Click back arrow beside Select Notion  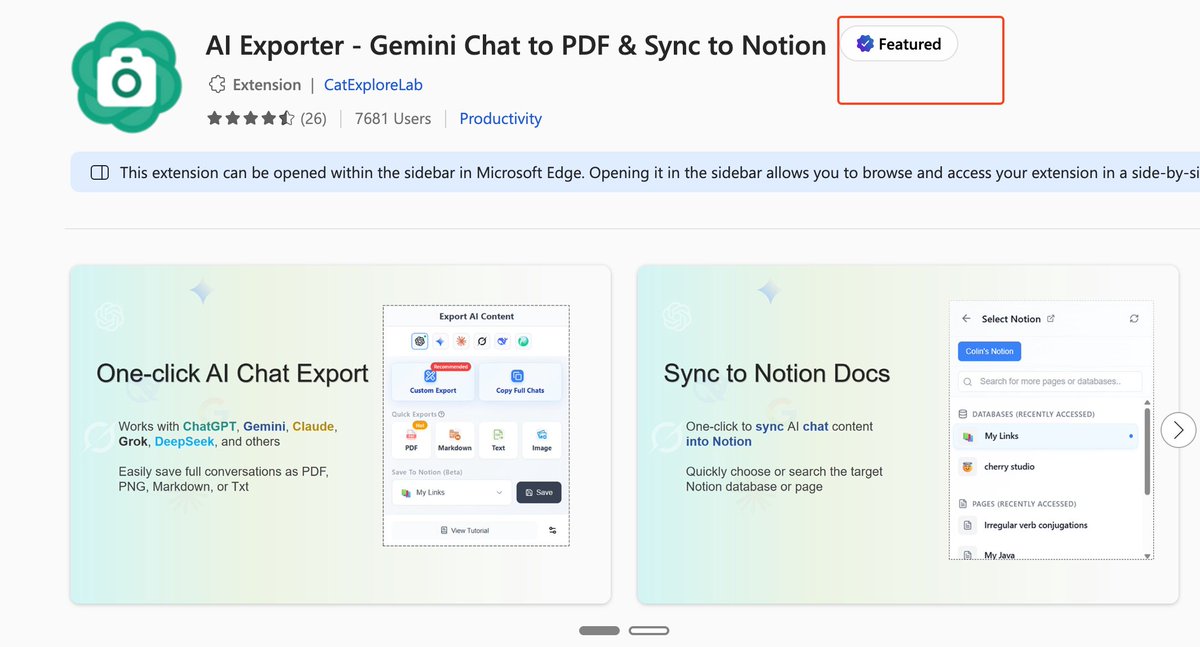point(966,319)
